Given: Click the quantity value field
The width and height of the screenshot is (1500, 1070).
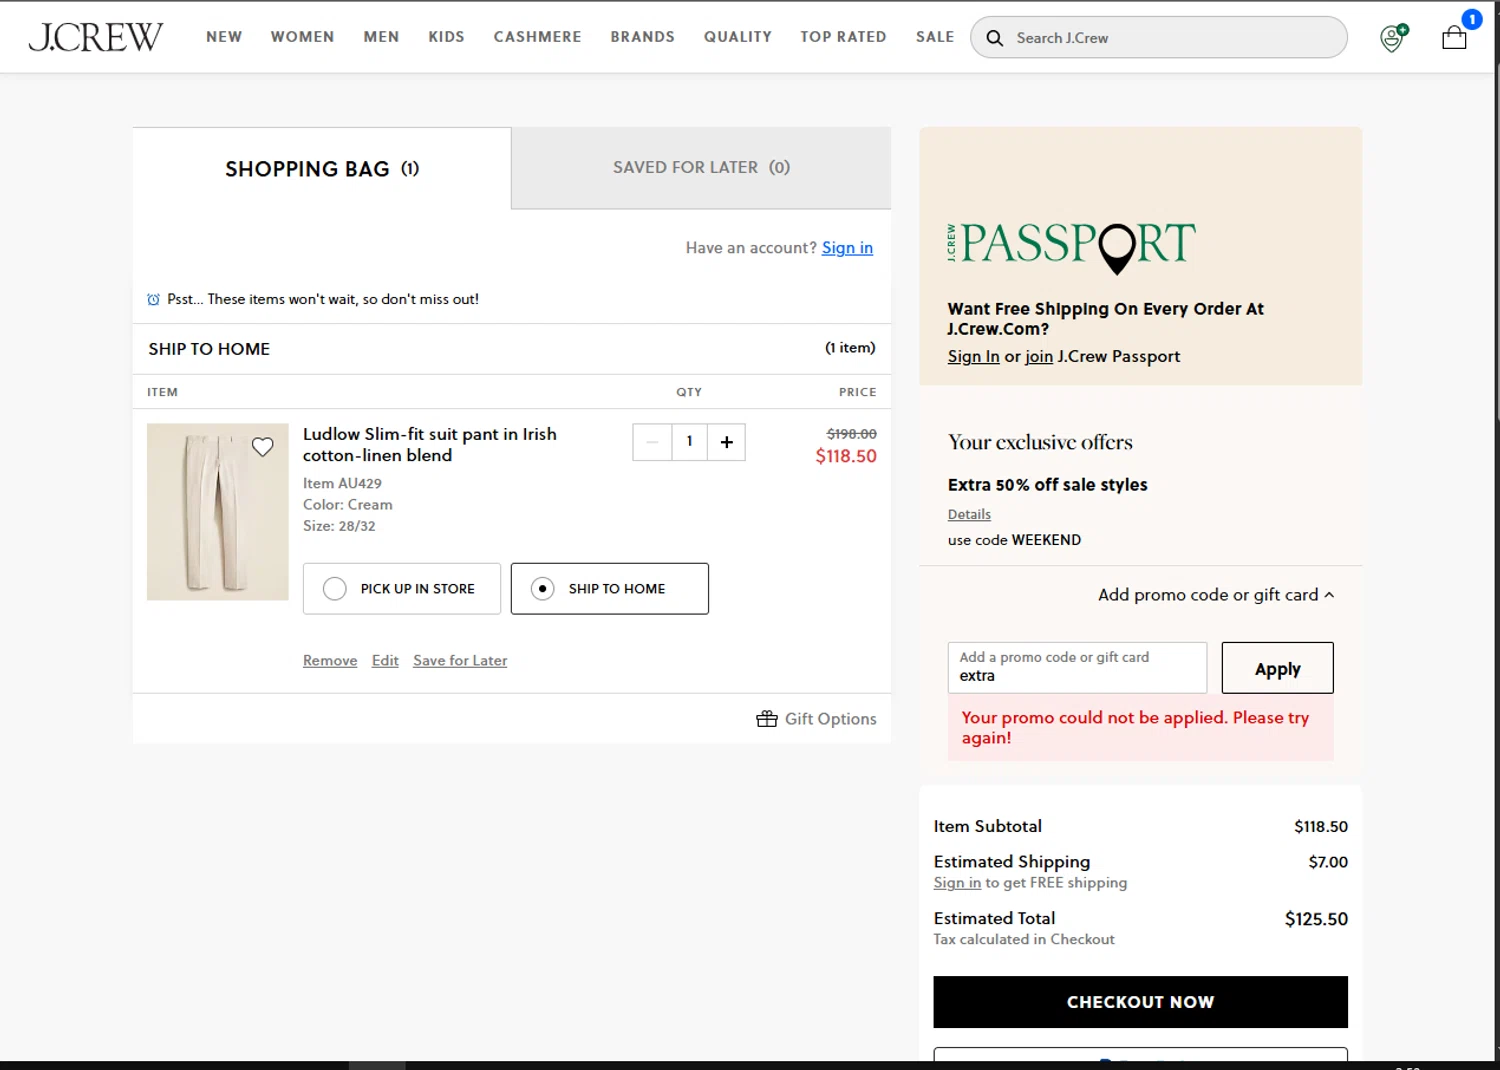Looking at the screenshot, I should (x=689, y=442).
